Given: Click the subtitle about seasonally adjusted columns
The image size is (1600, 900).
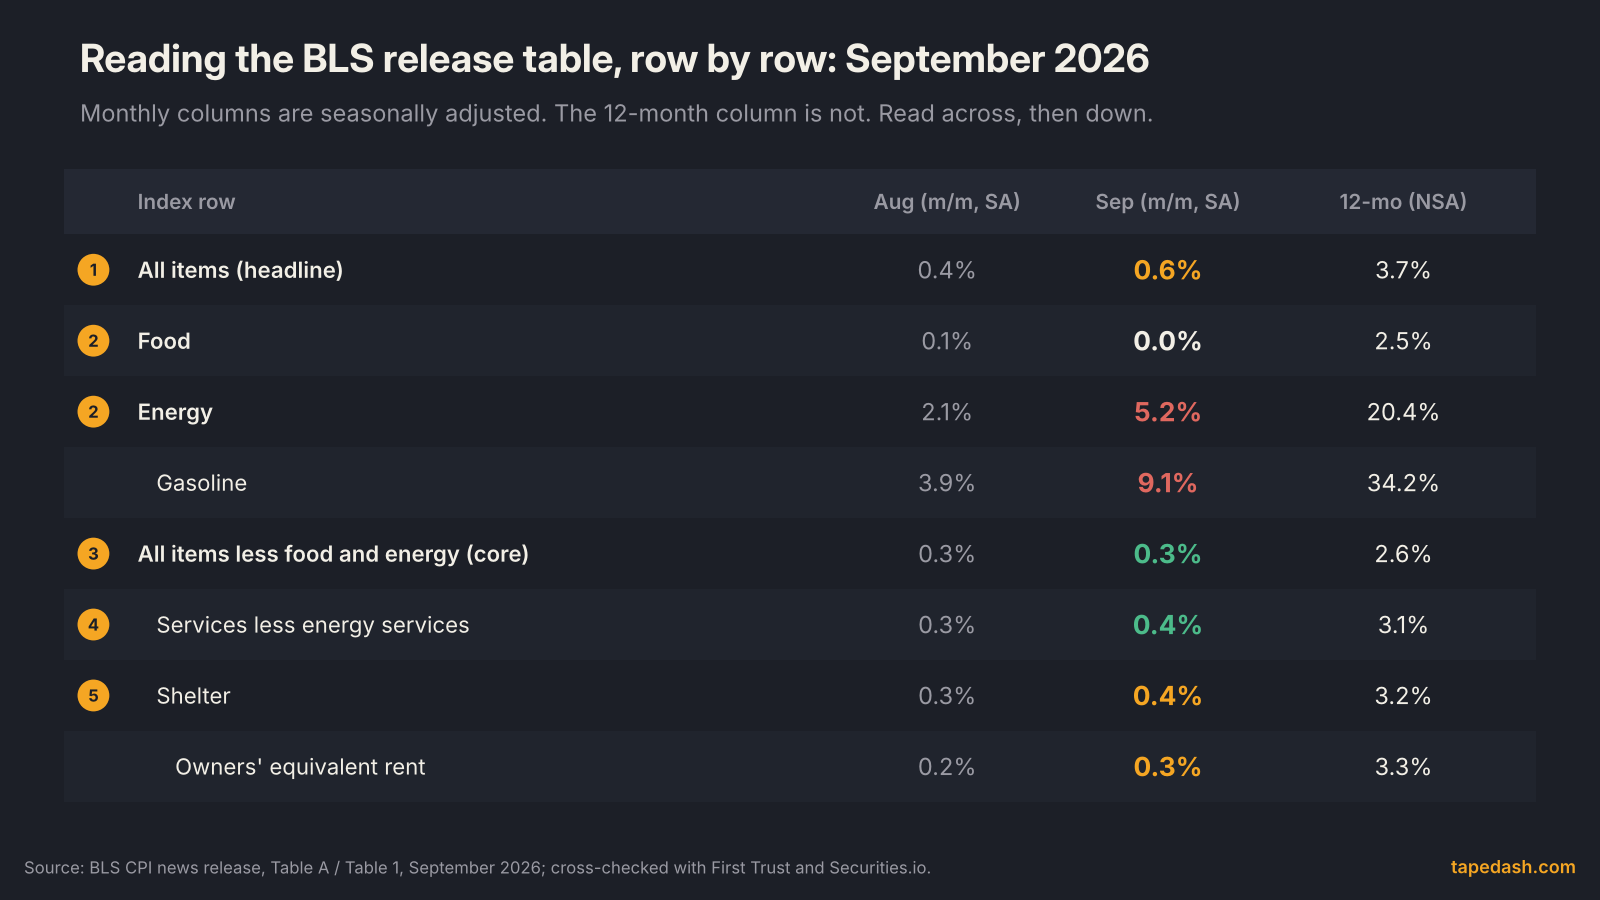Looking at the screenshot, I should pos(616,113).
